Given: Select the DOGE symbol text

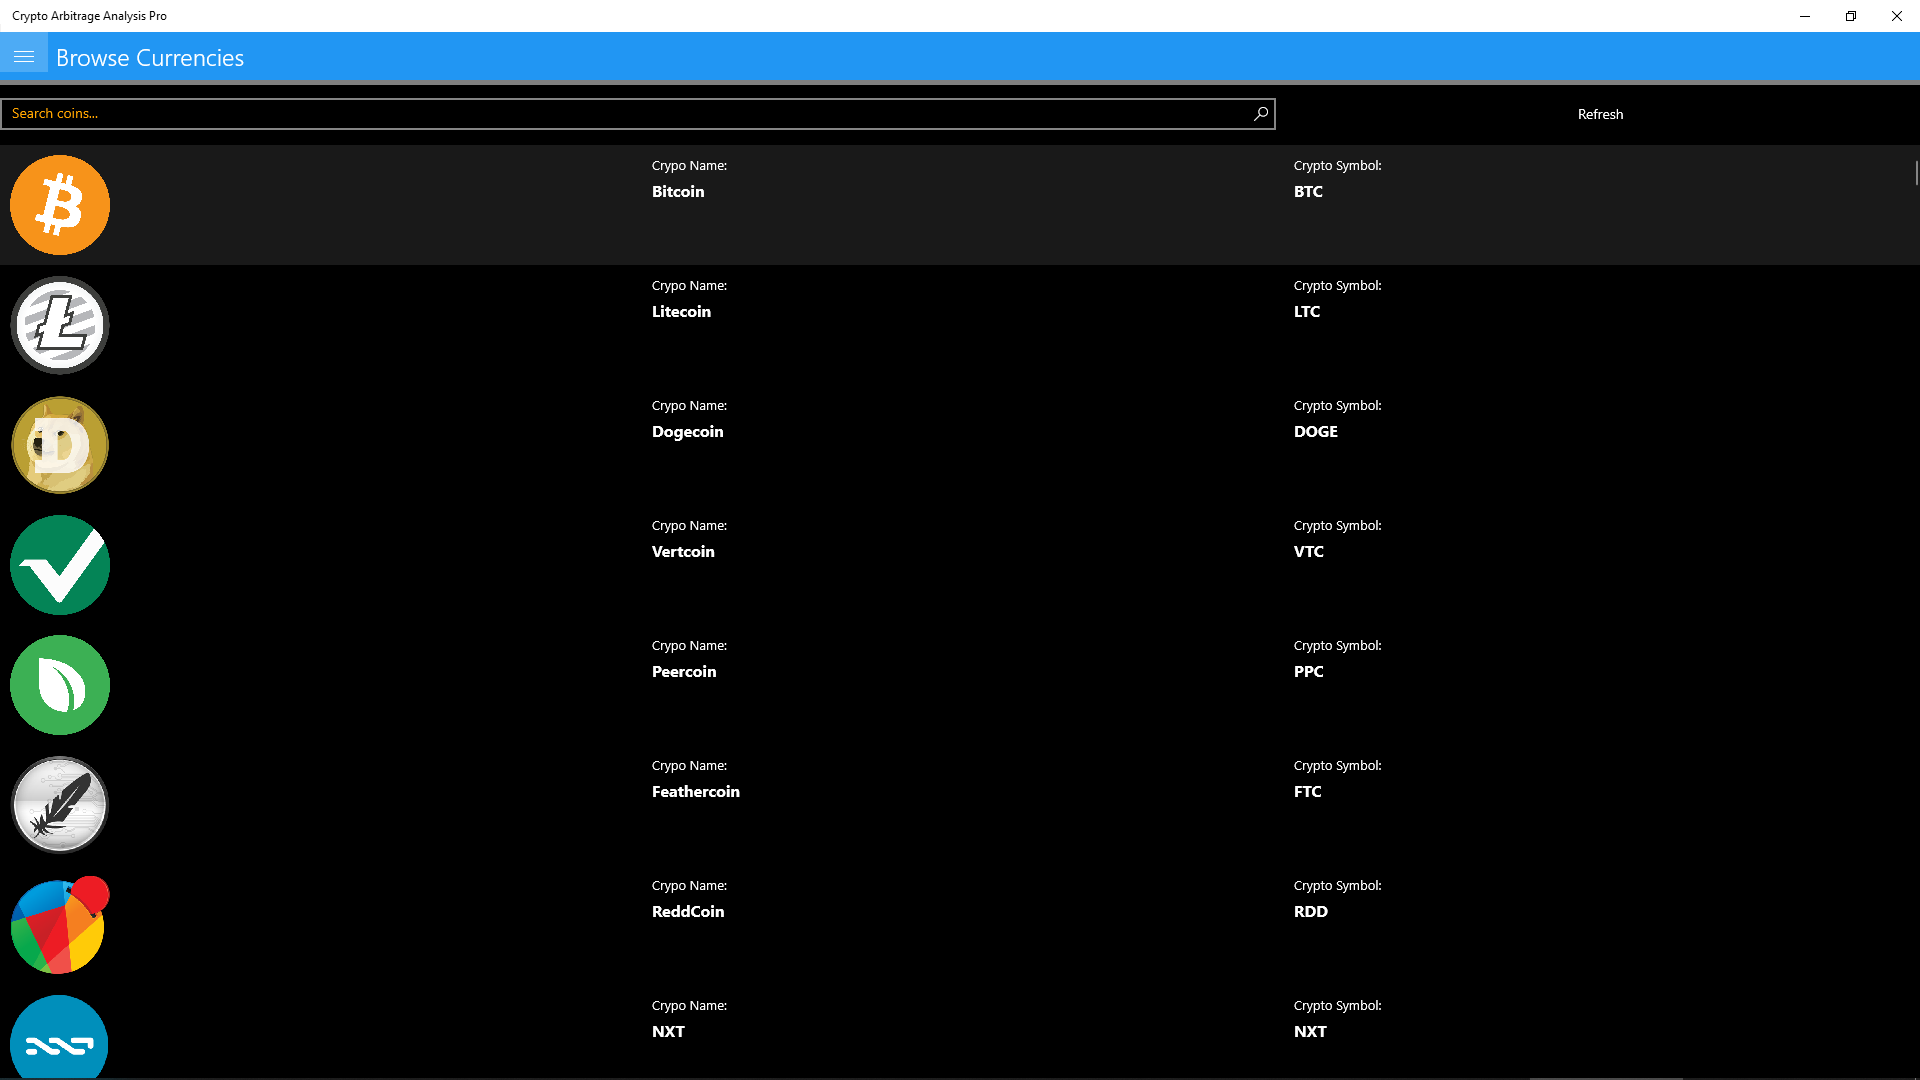Looking at the screenshot, I should pos(1315,432).
